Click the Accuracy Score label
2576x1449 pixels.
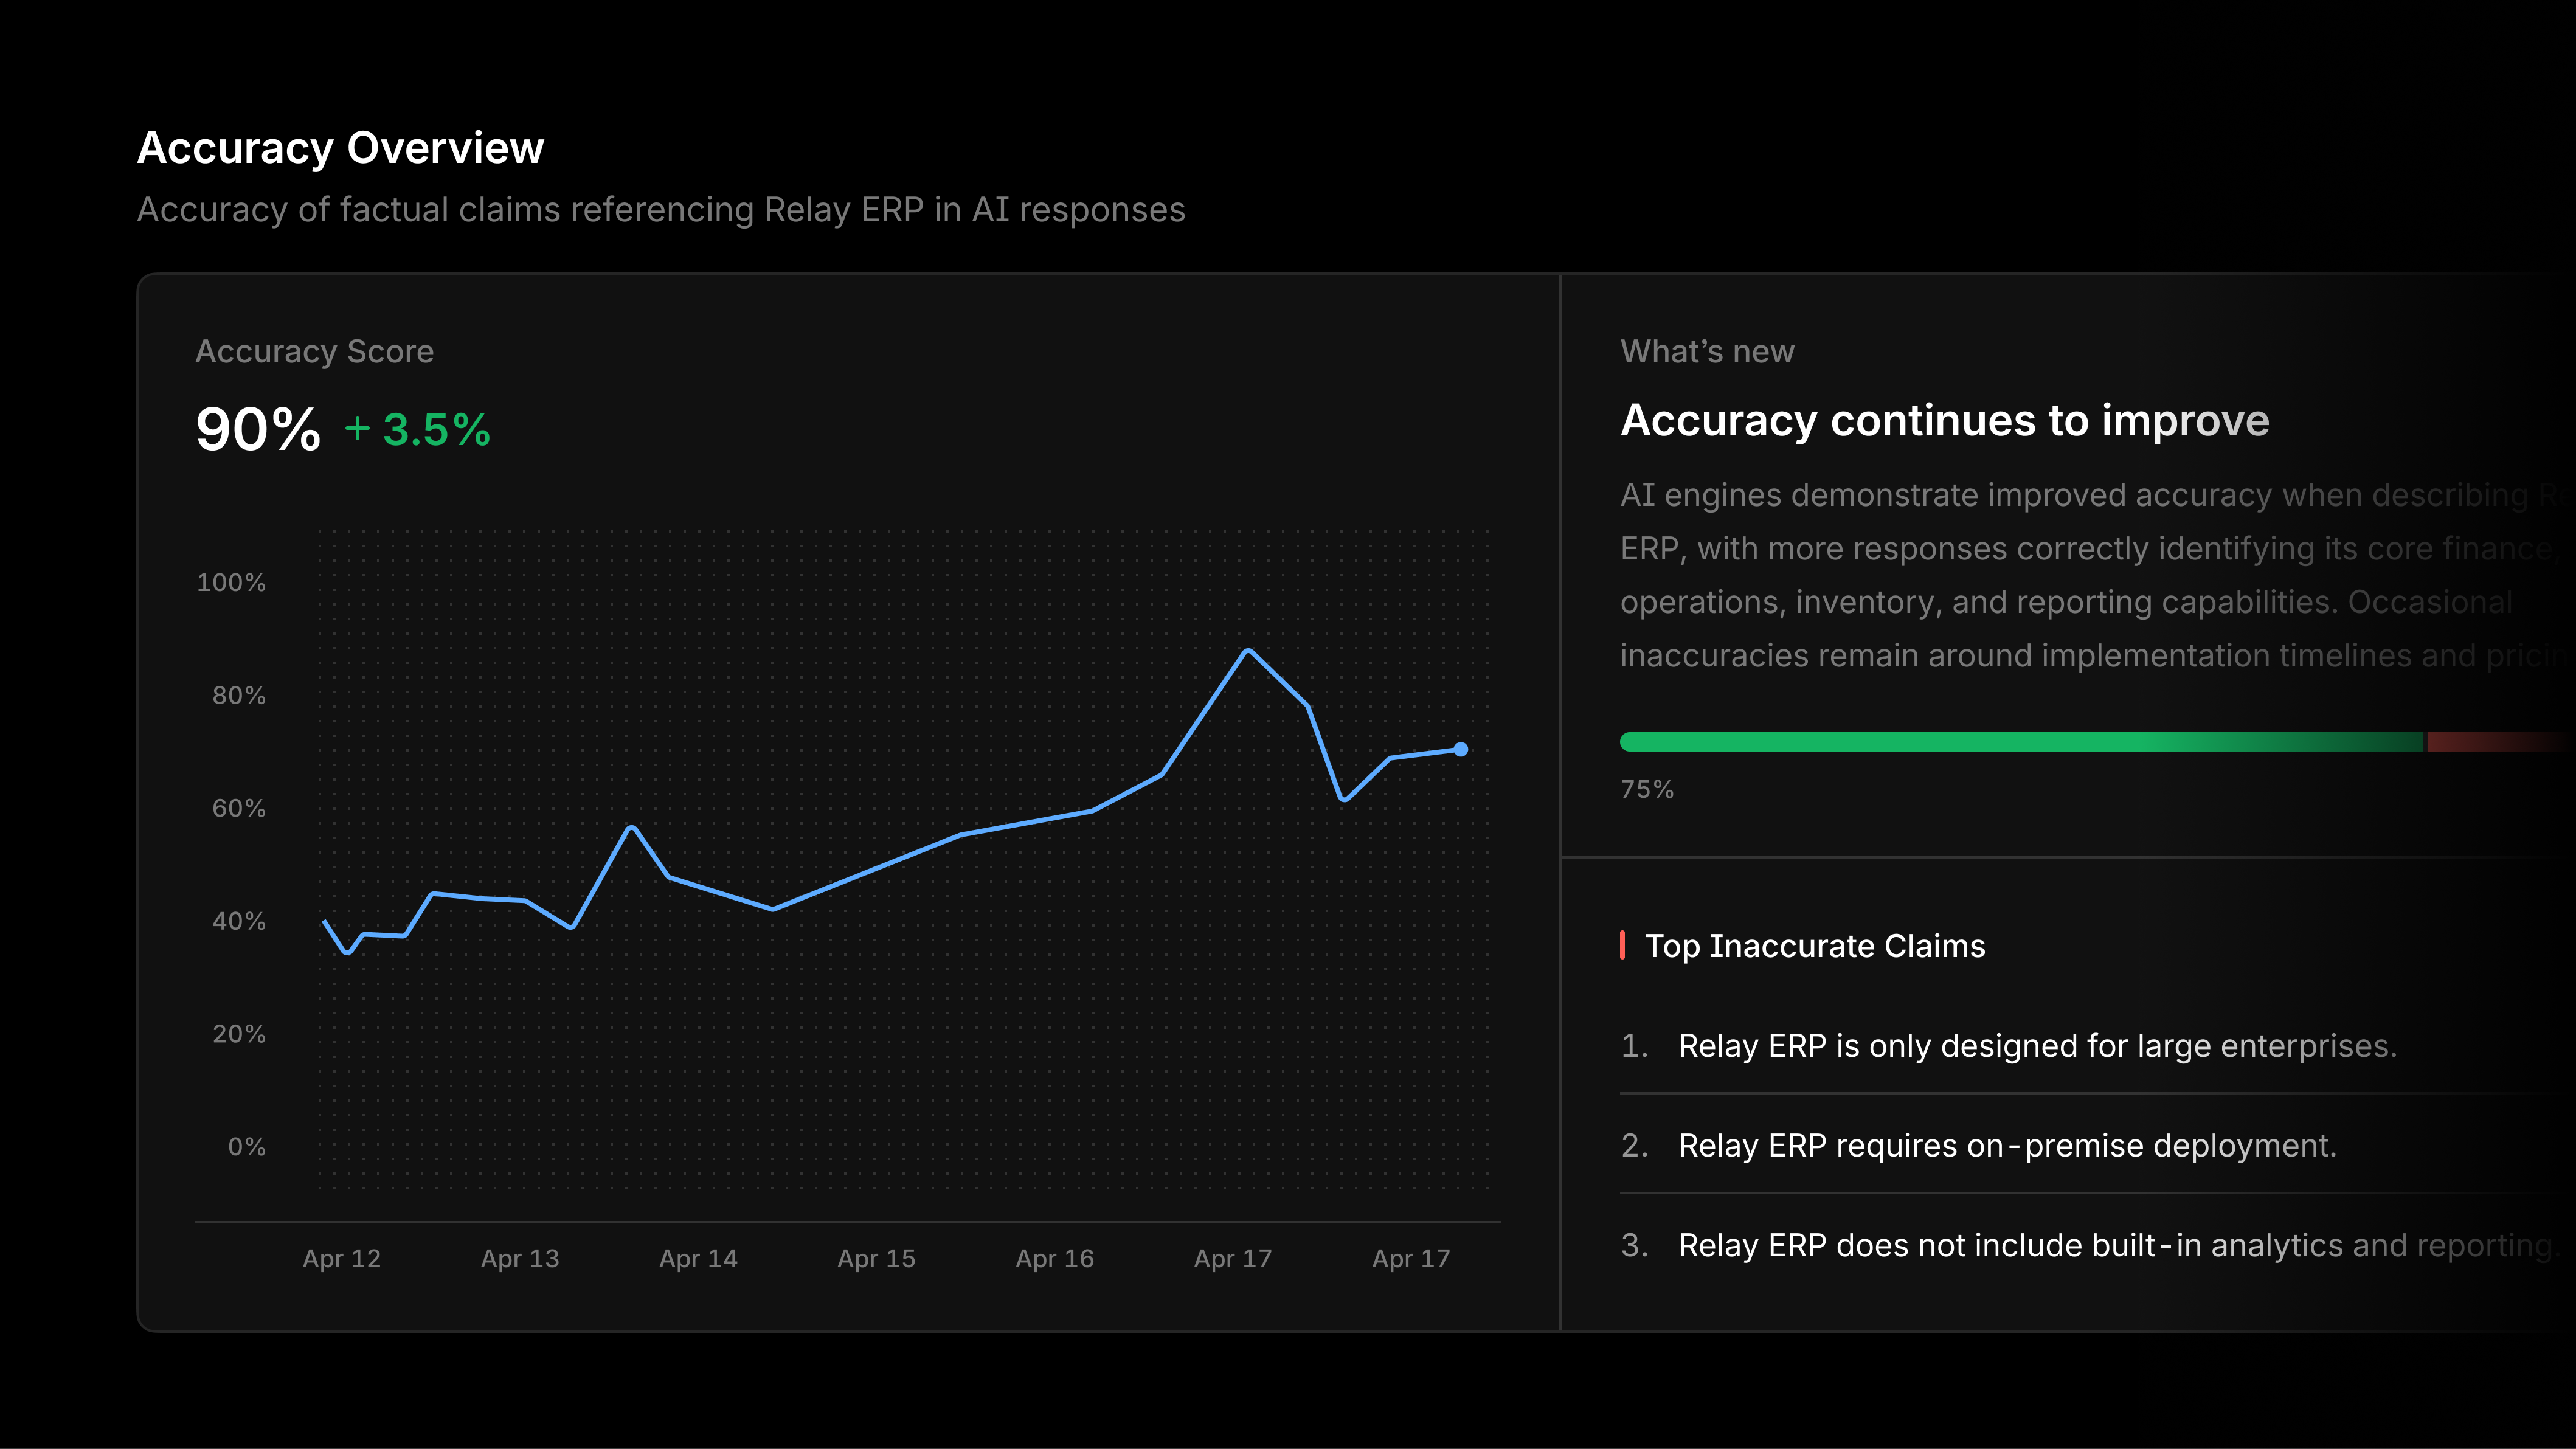314,351
